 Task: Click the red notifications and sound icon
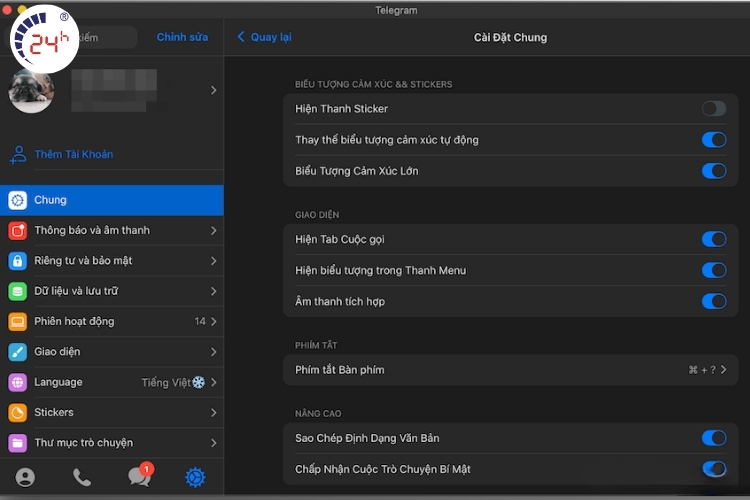coord(18,231)
